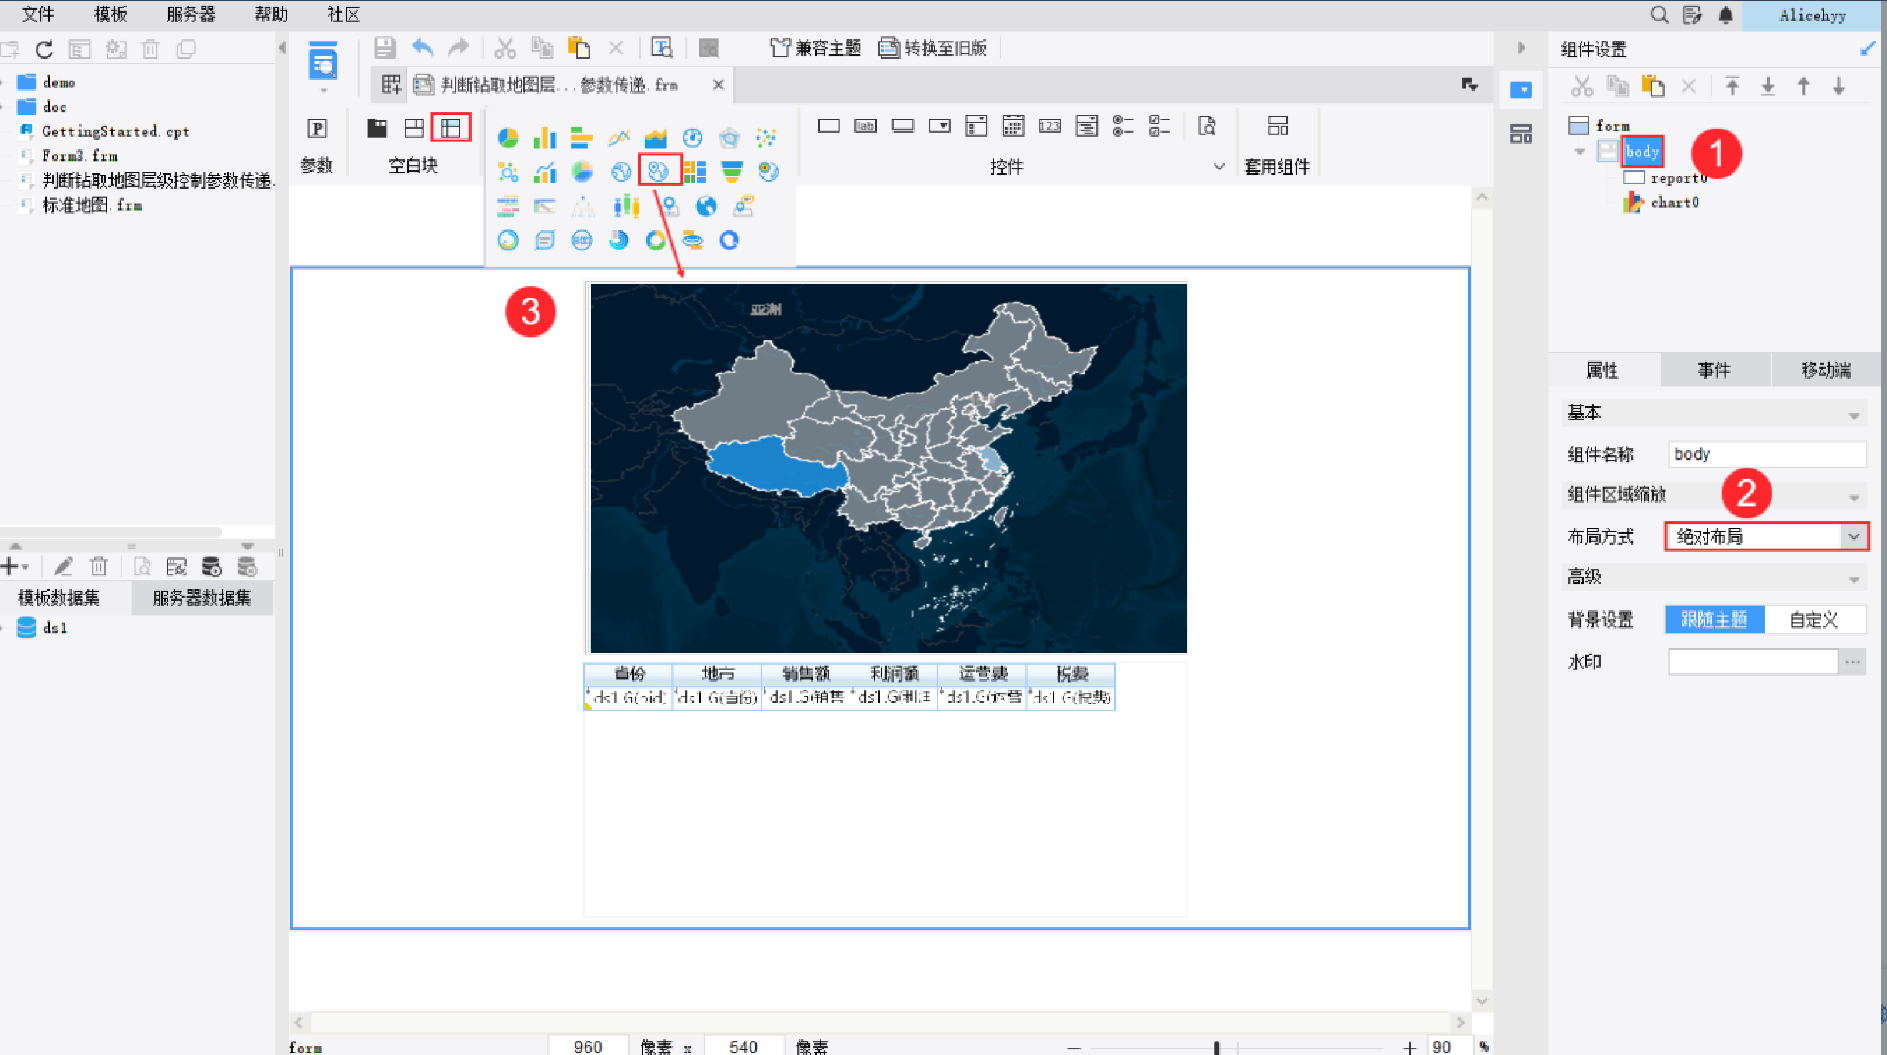Click the 兼容主题 button
Screen dimensions: 1887x1055
click(816, 48)
